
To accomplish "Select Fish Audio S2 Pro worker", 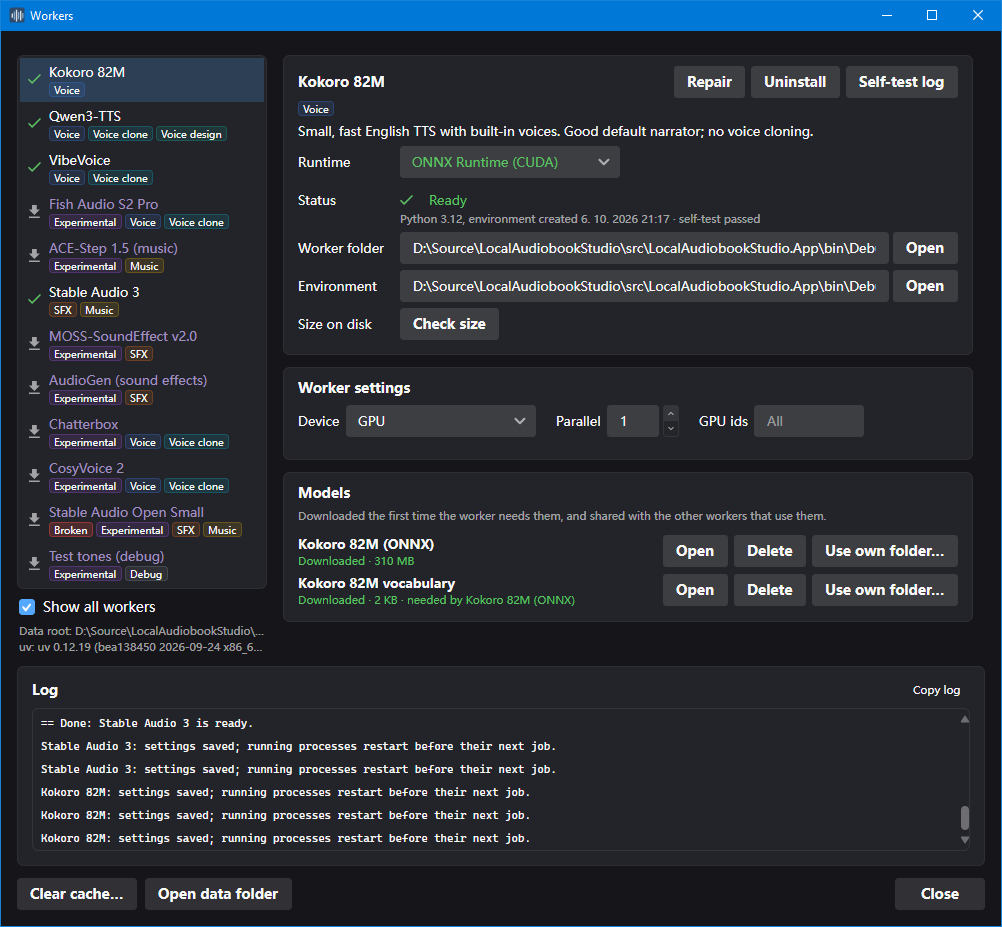I will point(142,212).
